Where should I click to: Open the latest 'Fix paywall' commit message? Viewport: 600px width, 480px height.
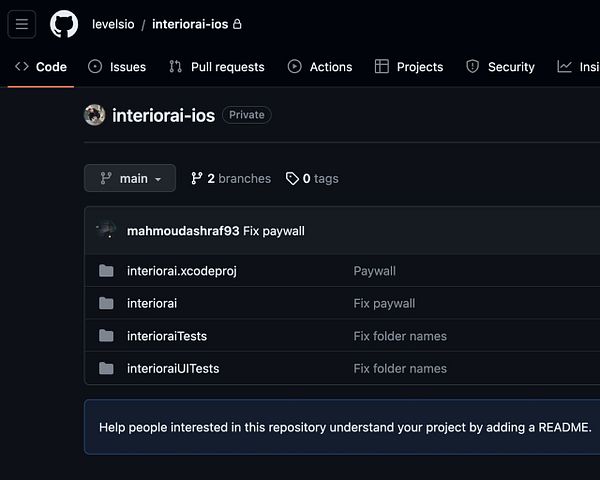274,231
